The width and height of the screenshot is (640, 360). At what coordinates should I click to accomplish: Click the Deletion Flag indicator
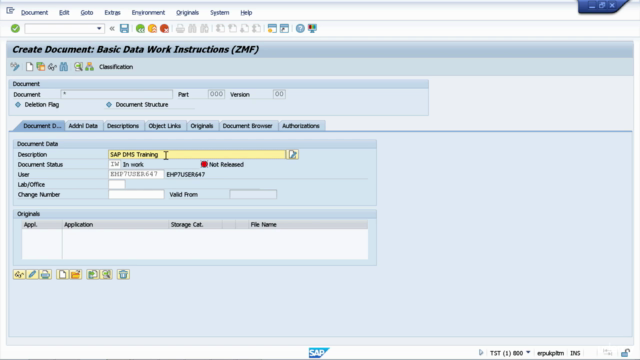click(18, 104)
